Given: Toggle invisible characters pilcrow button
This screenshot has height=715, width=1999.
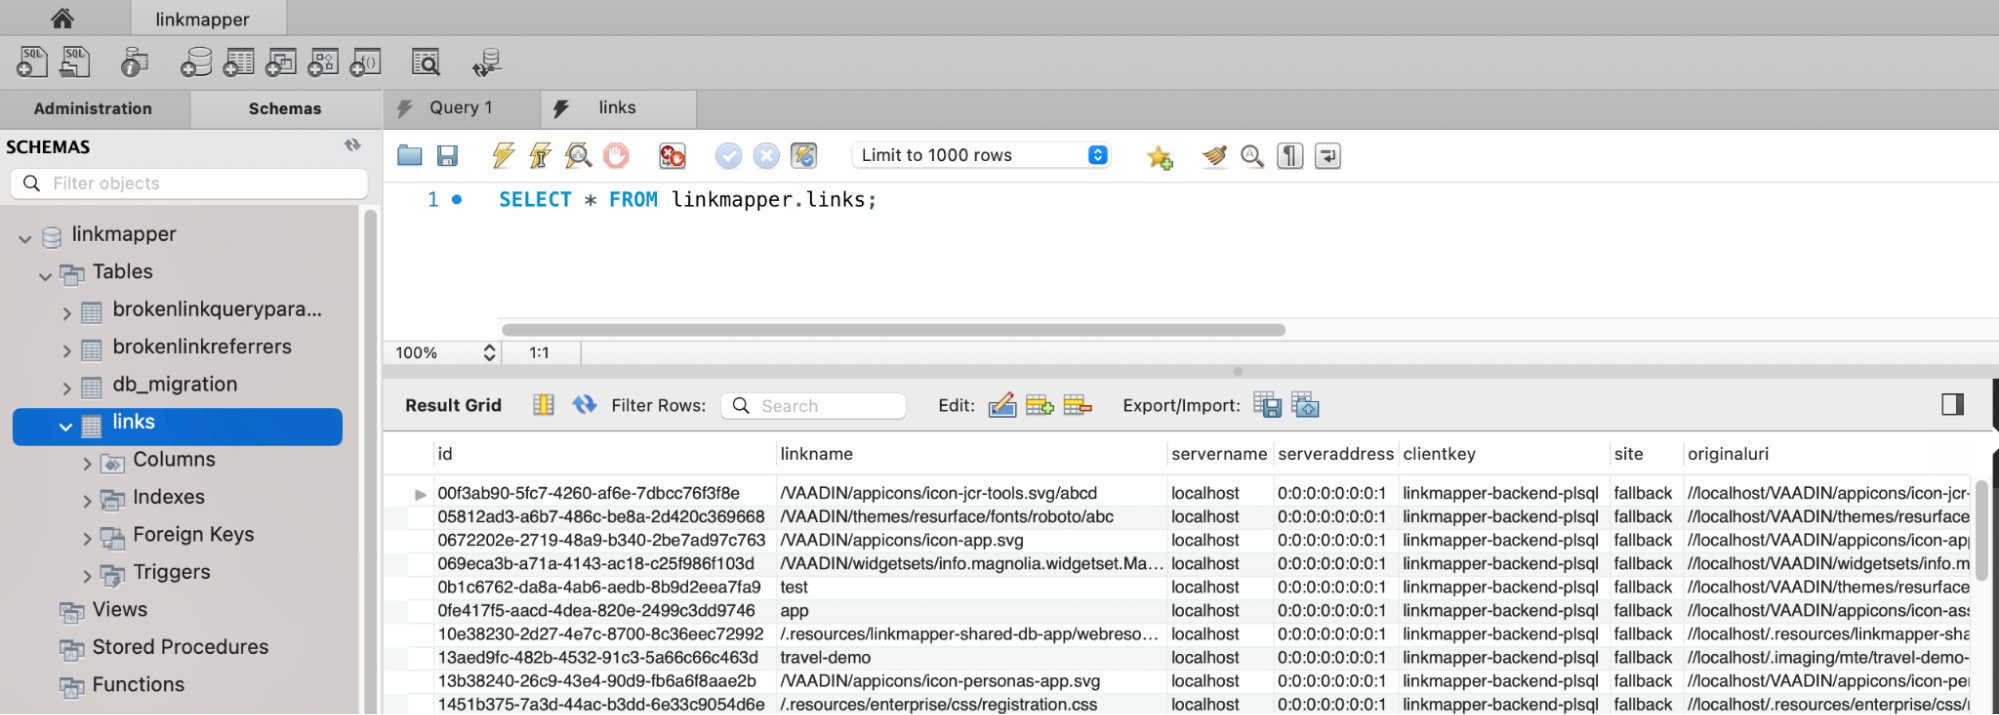Looking at the screenshot, I should (1290, 156).
